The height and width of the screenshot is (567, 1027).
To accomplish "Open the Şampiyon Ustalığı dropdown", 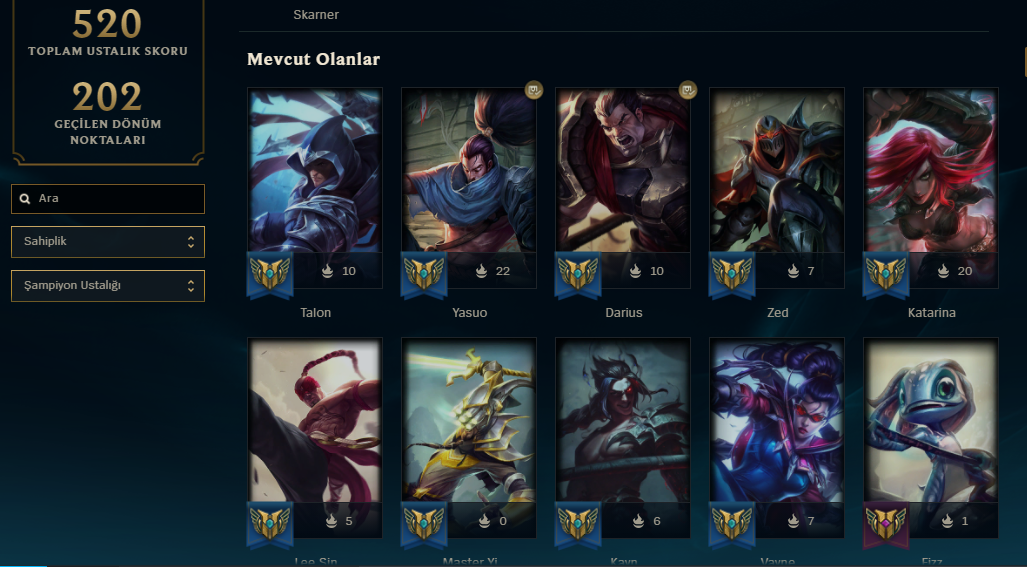I will [x=108, y=286].
